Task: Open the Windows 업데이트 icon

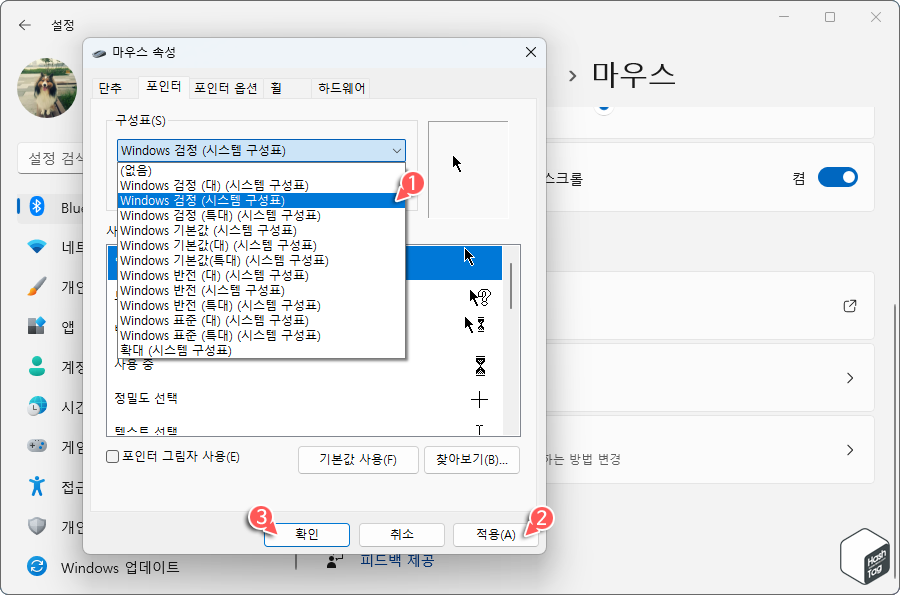Action: (36, 566)
